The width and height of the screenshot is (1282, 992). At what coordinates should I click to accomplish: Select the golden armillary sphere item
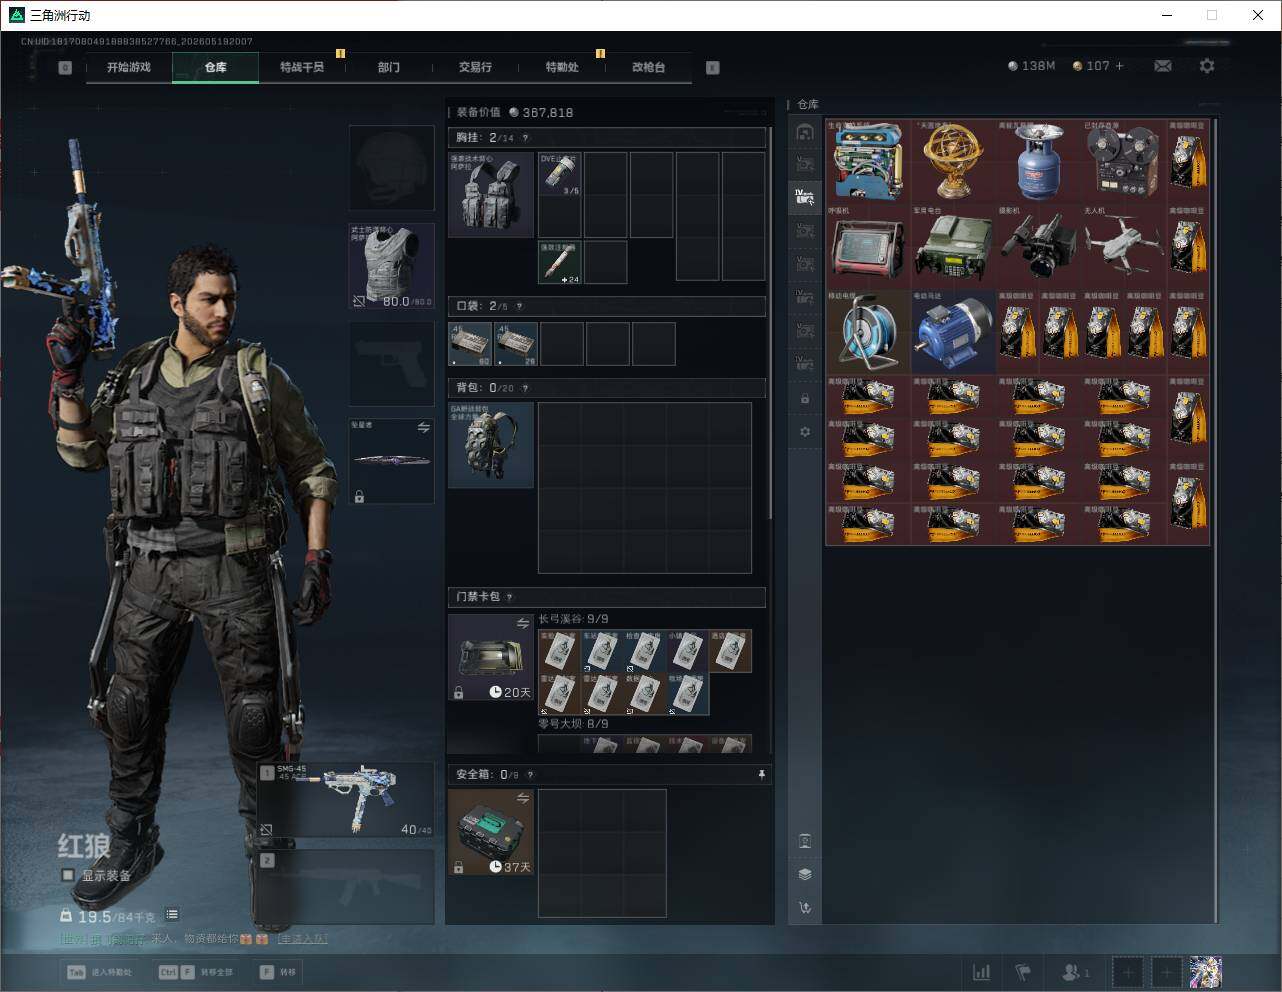[953, 162]
